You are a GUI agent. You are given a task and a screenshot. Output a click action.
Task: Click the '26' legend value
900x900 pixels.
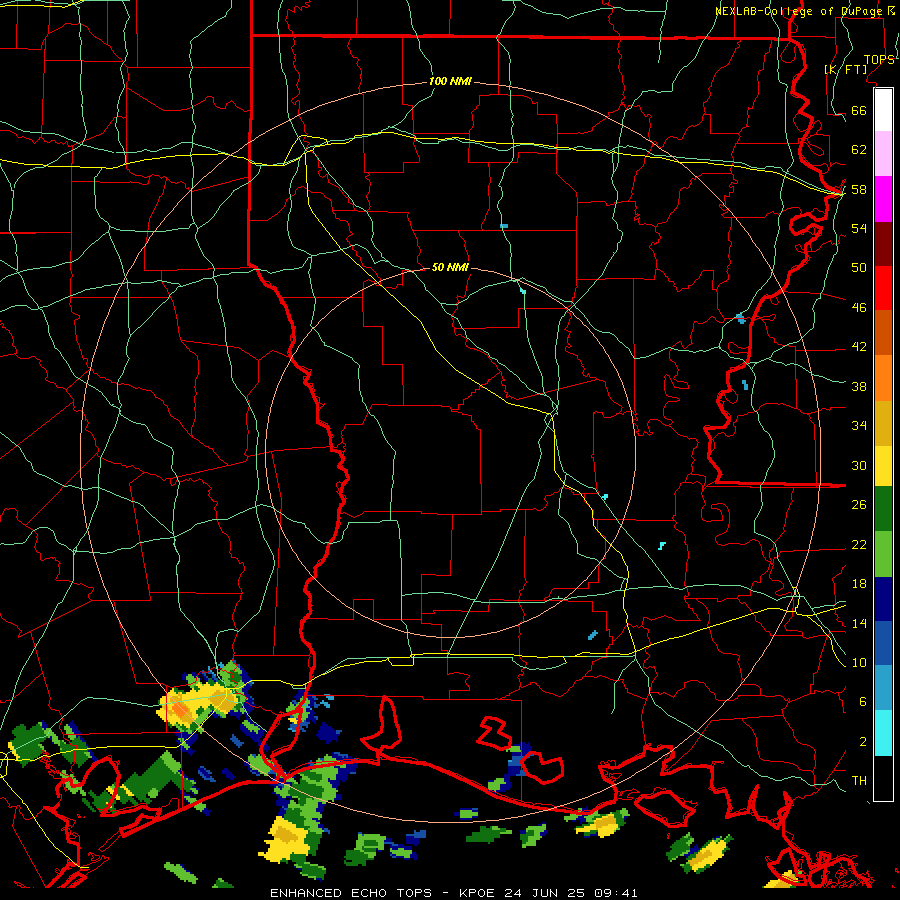[859, 505]
